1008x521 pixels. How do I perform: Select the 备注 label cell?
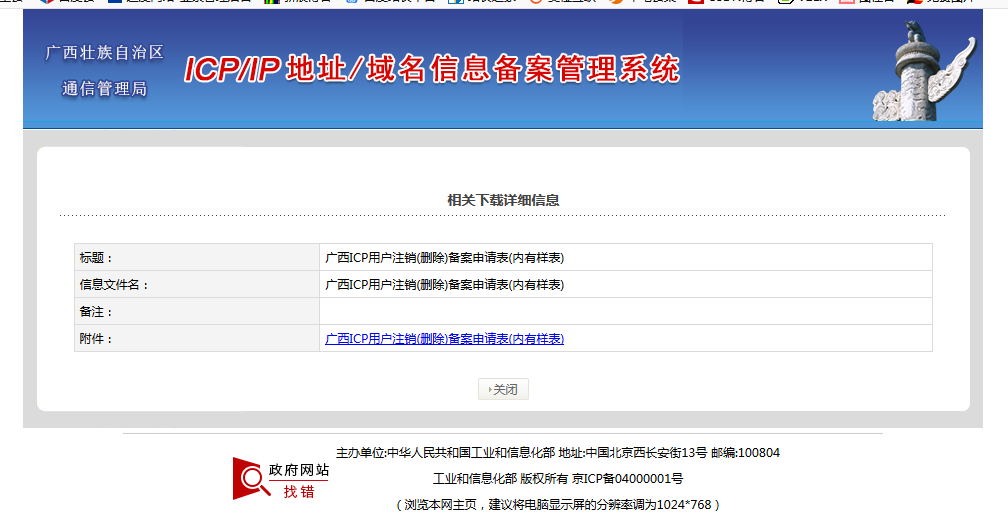[196, 312]
